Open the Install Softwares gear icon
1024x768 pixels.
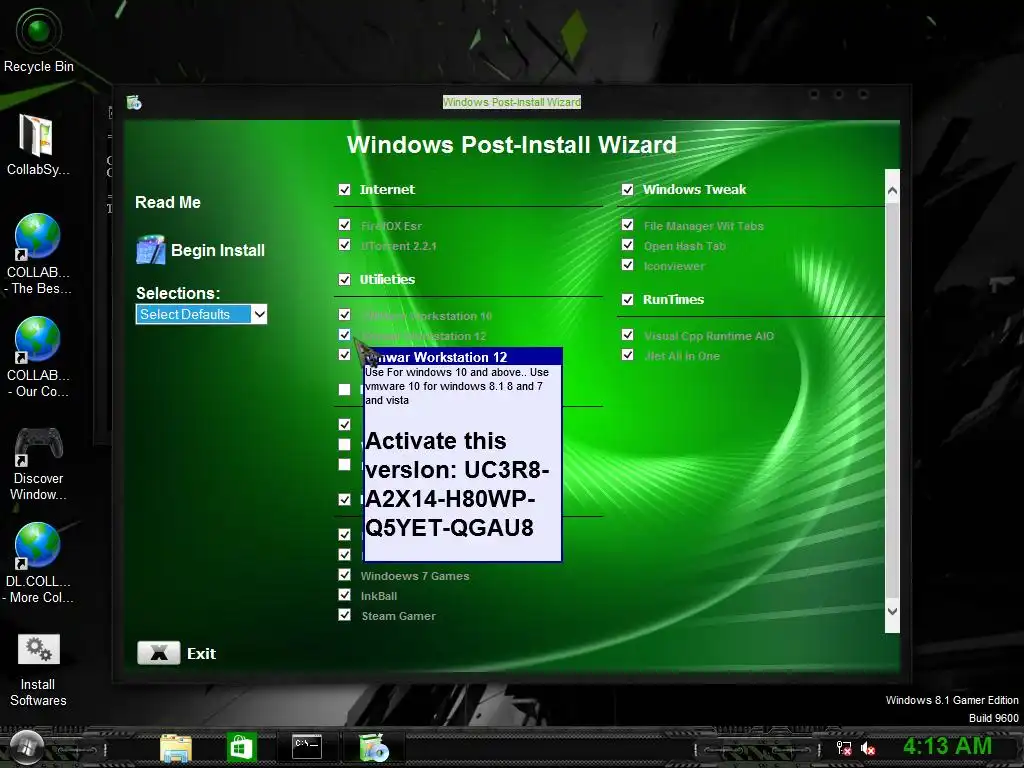38,670
